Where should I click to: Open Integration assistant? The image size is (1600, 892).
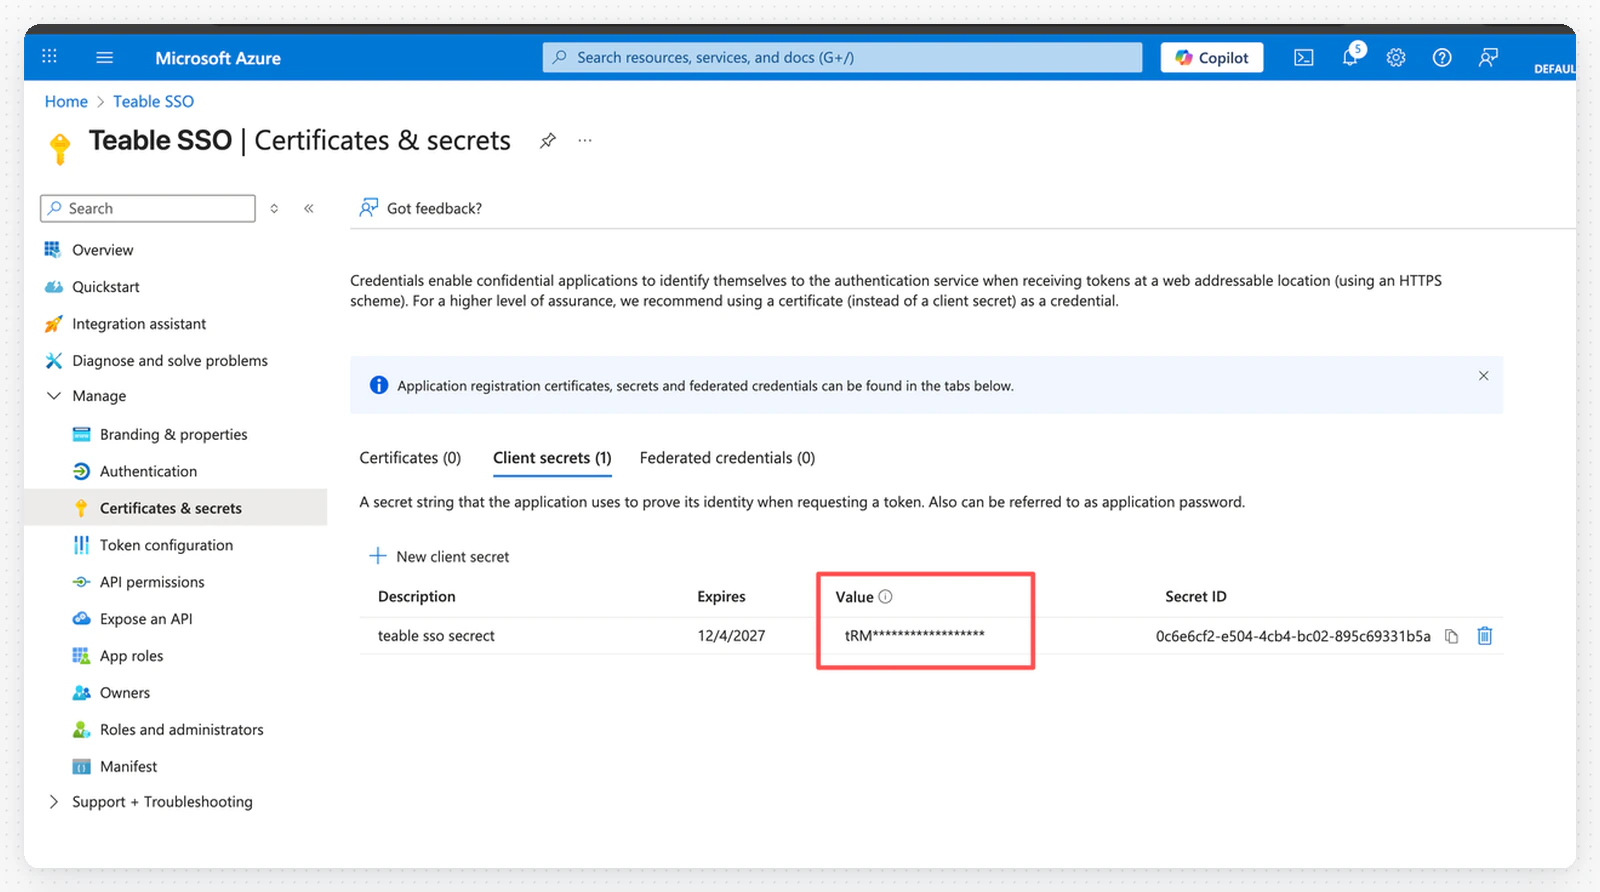139,324
